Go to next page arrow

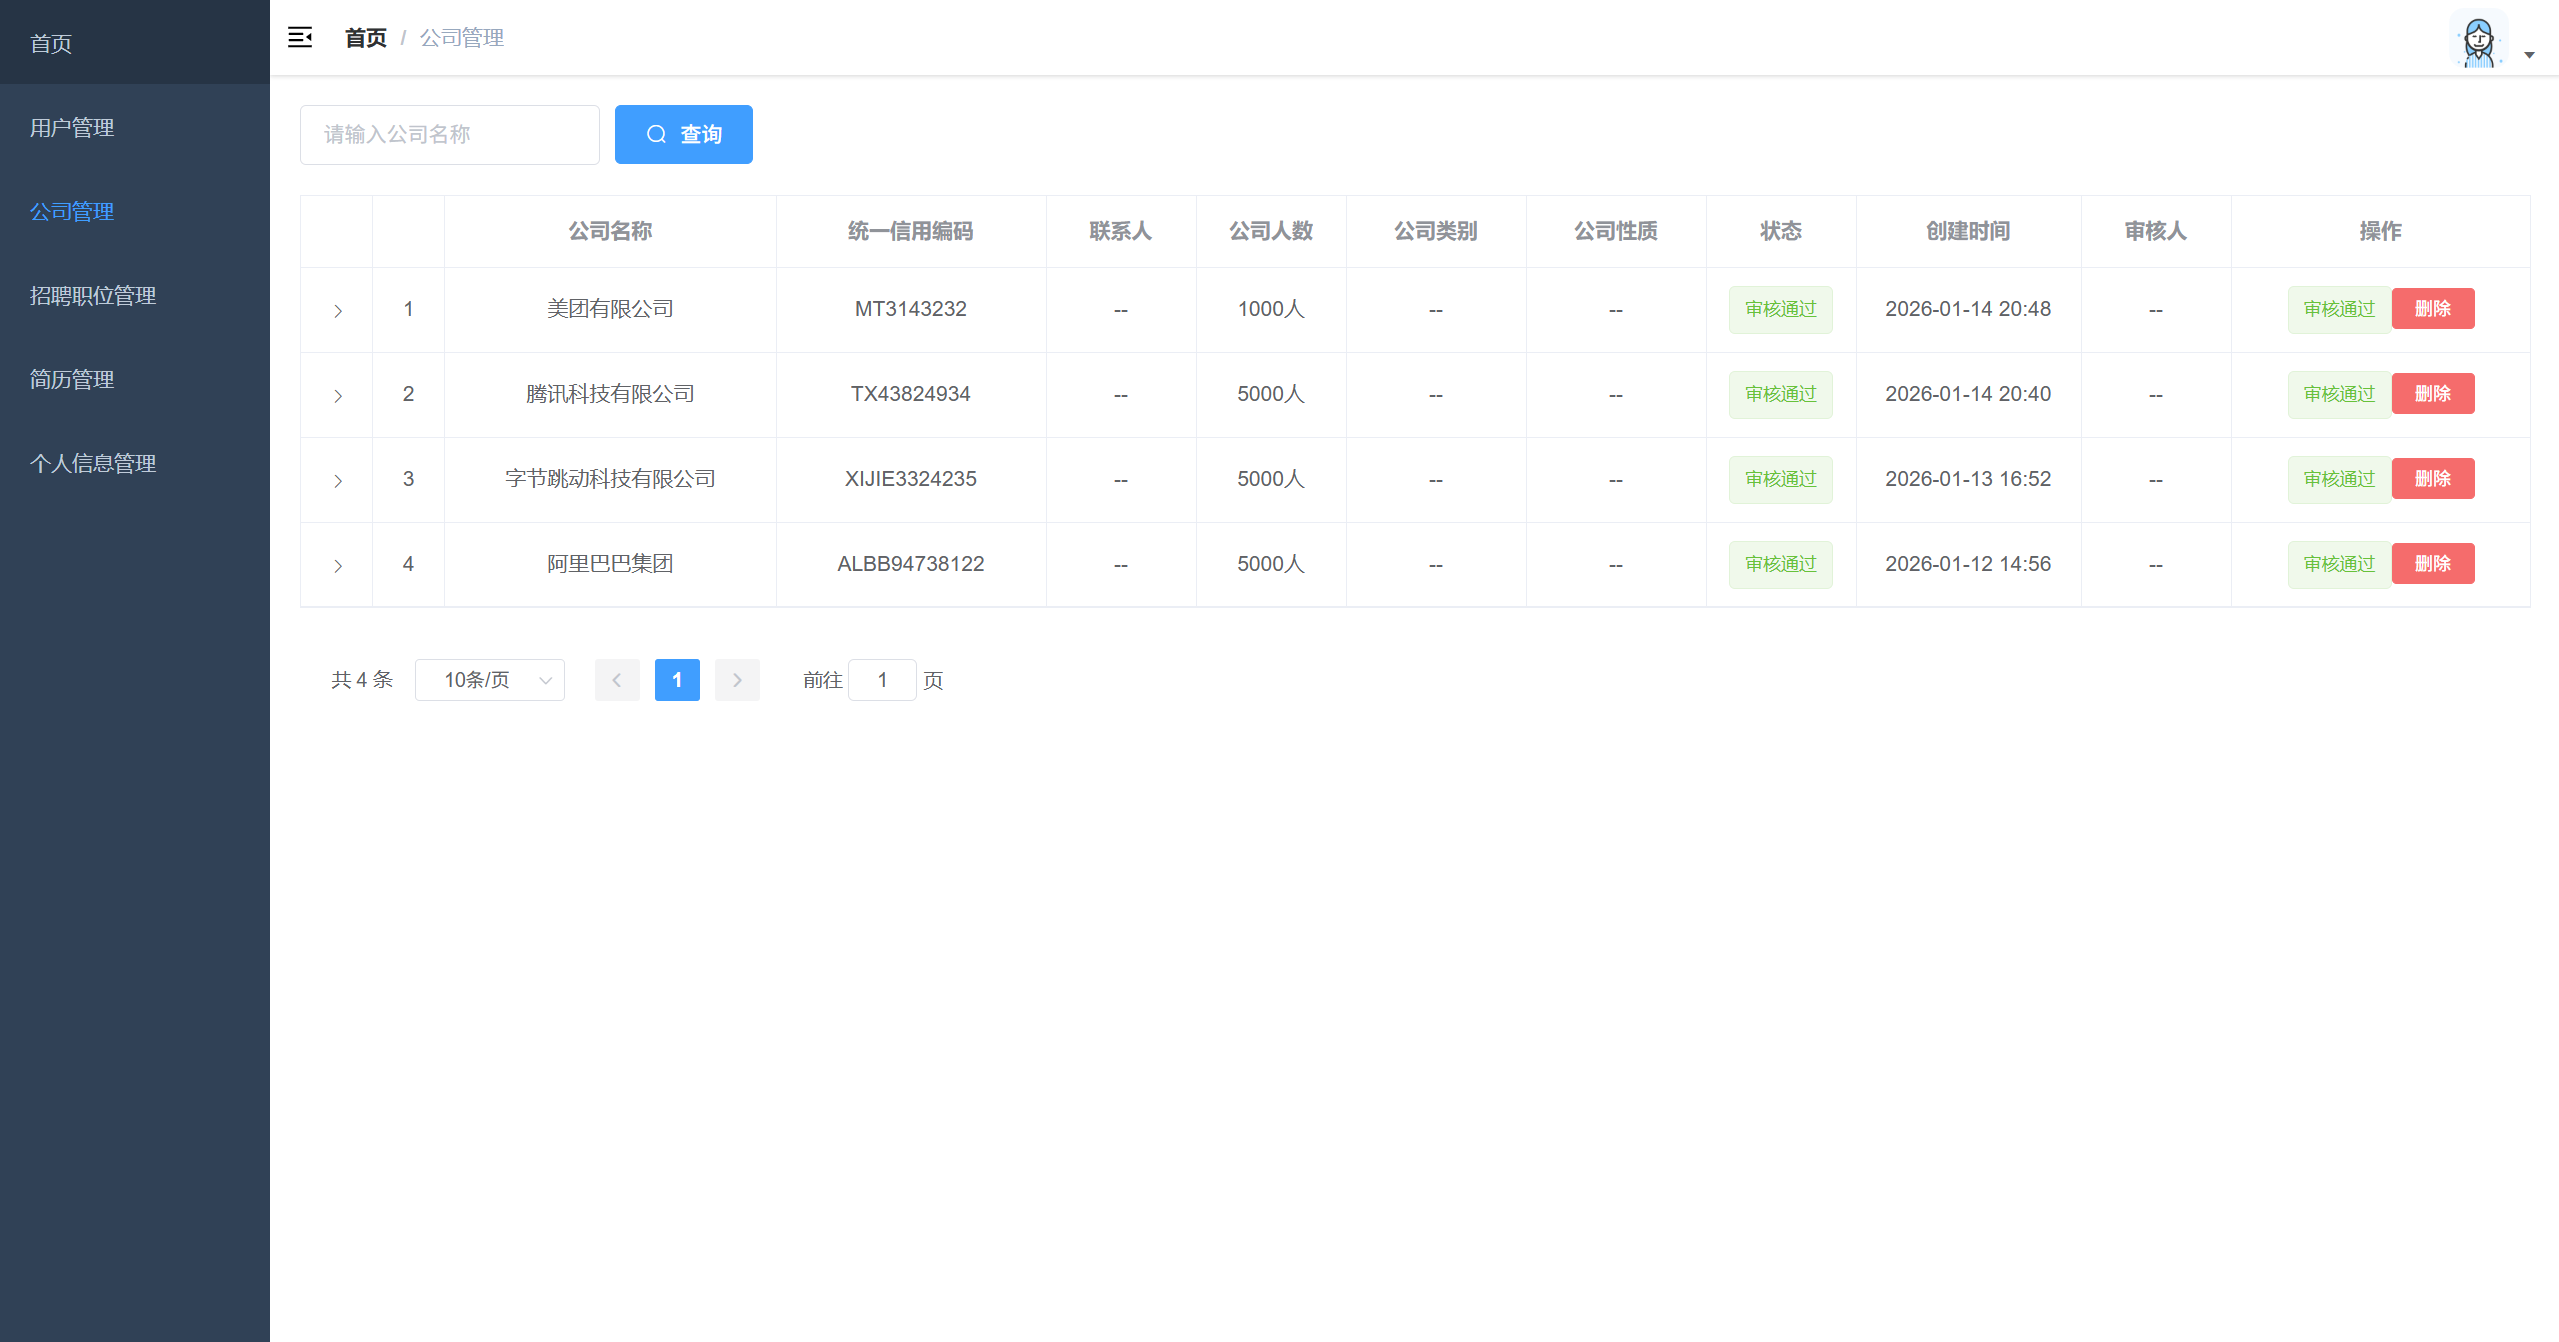(x=737, y=680)
